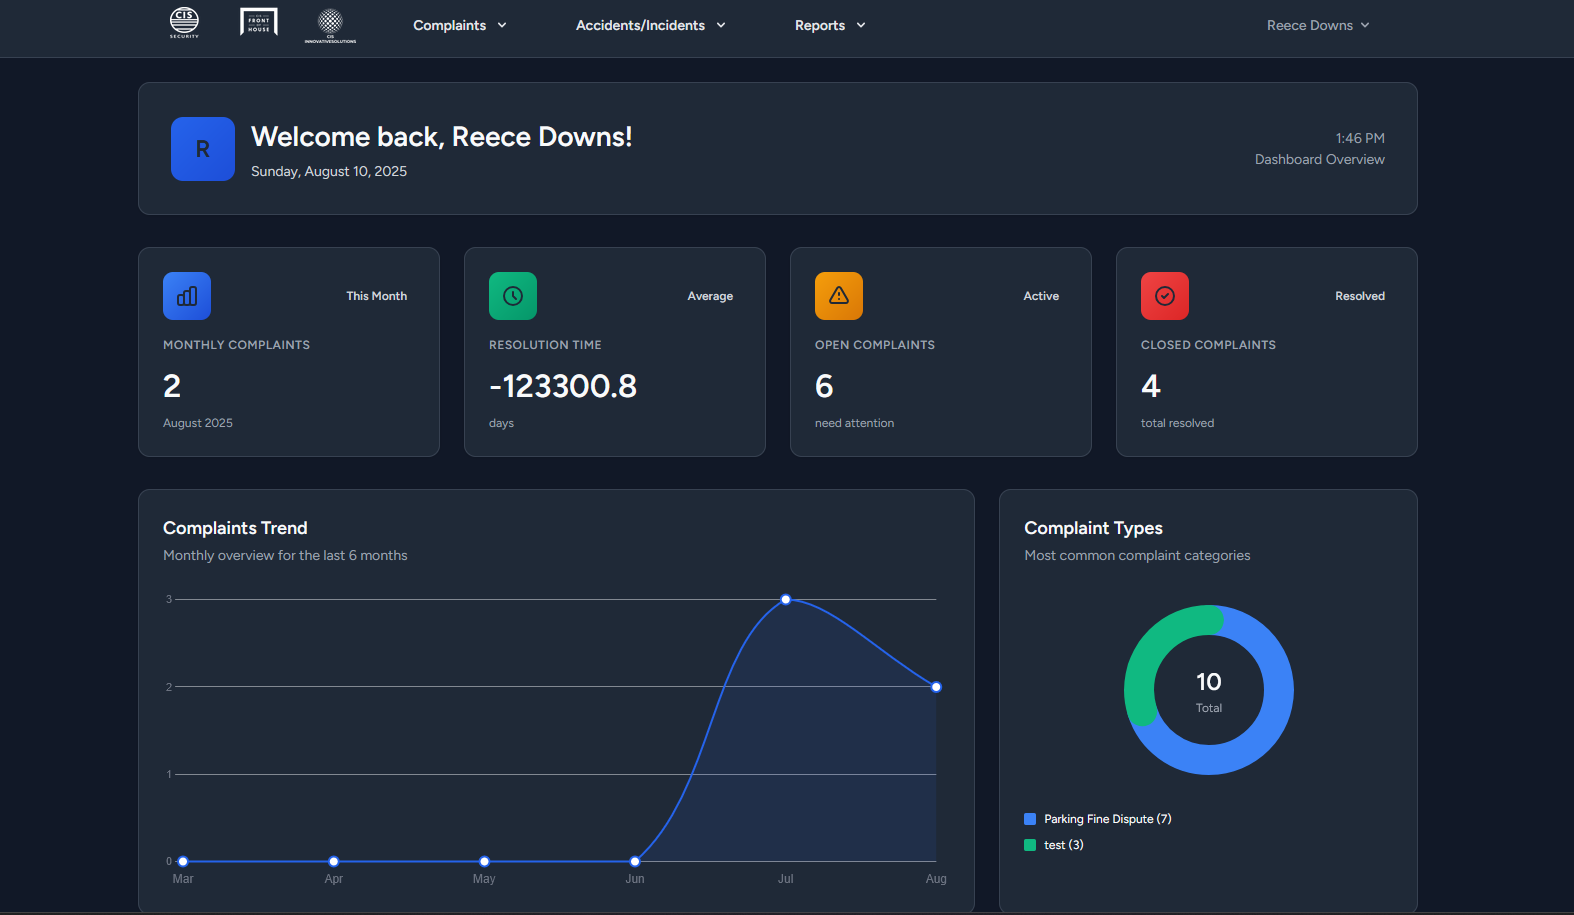The width and height of the screenshot is (1574, 915).
Task: Click the Jun data point on the chart
Action: [635, 861]
